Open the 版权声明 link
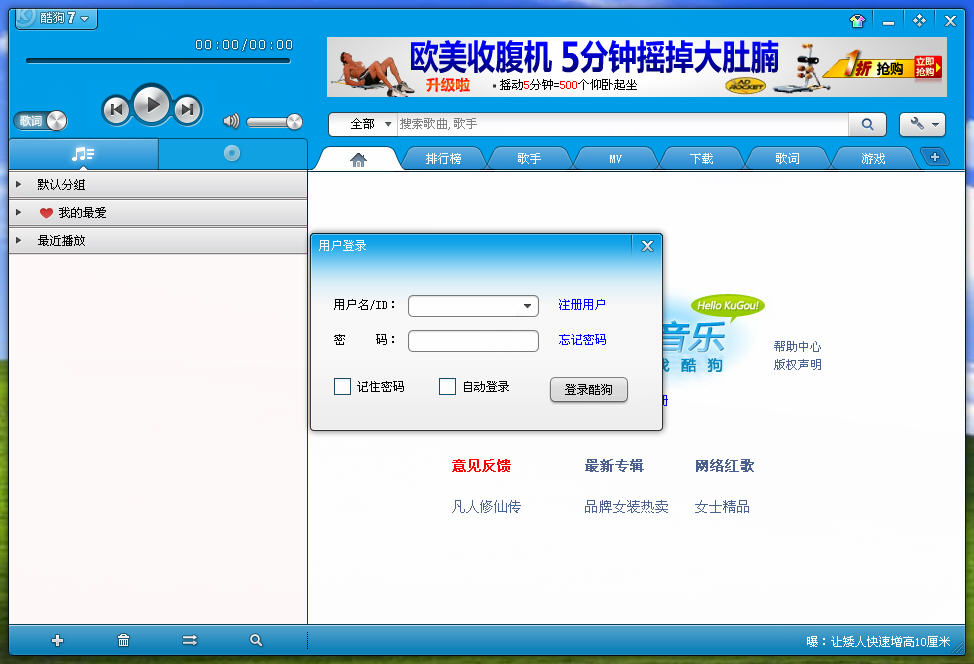 [797, 365]
